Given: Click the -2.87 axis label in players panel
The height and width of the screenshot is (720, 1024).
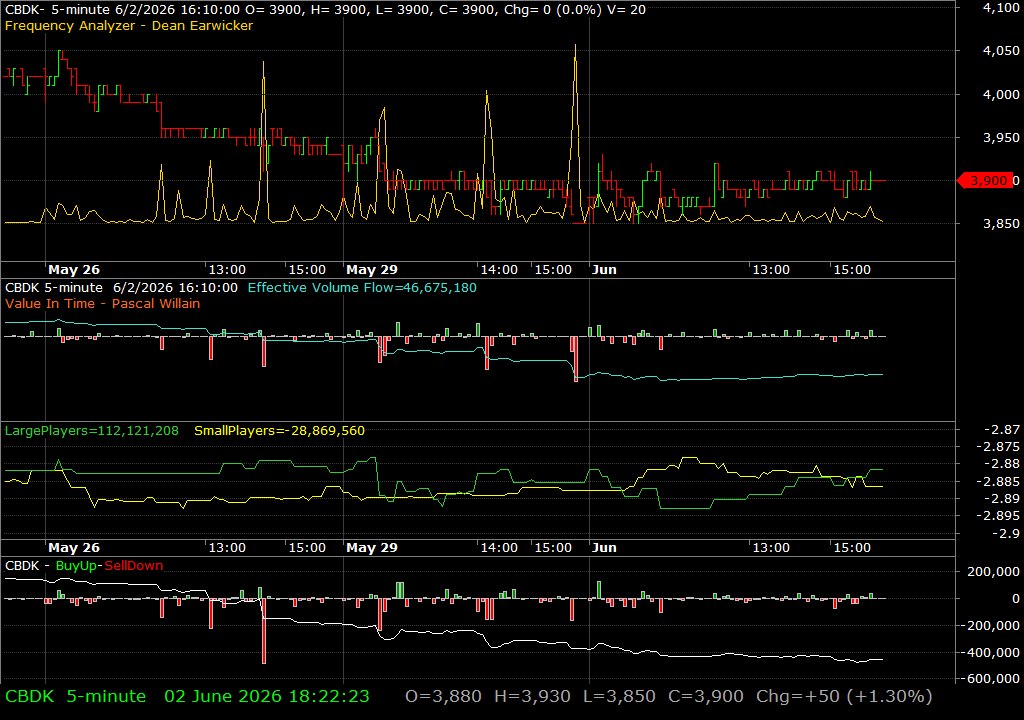Looking at the screenshot, I should [x=1002, y=429].
